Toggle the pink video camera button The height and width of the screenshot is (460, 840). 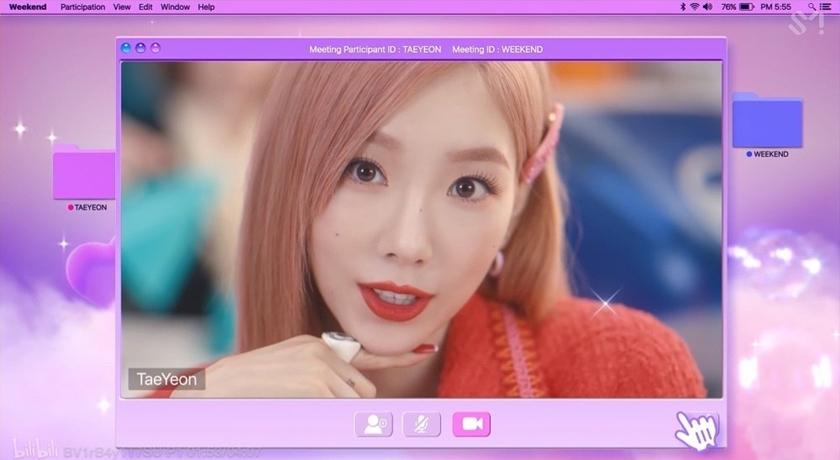point(471,424)
